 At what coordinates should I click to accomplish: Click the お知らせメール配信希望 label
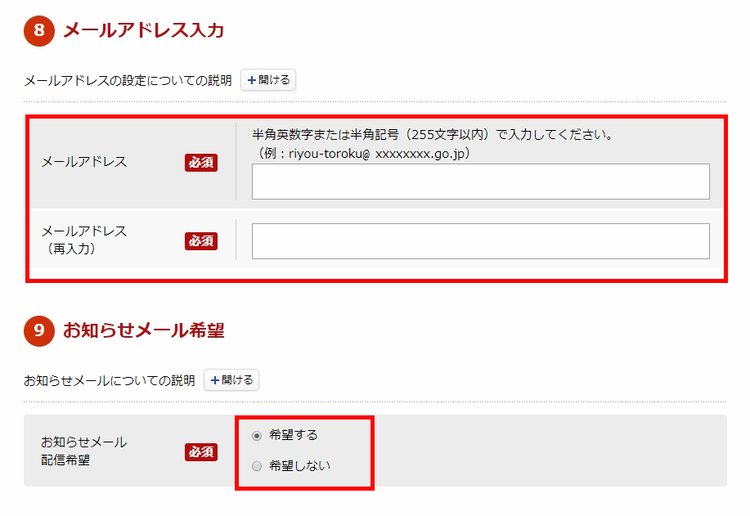coord(84,451)
